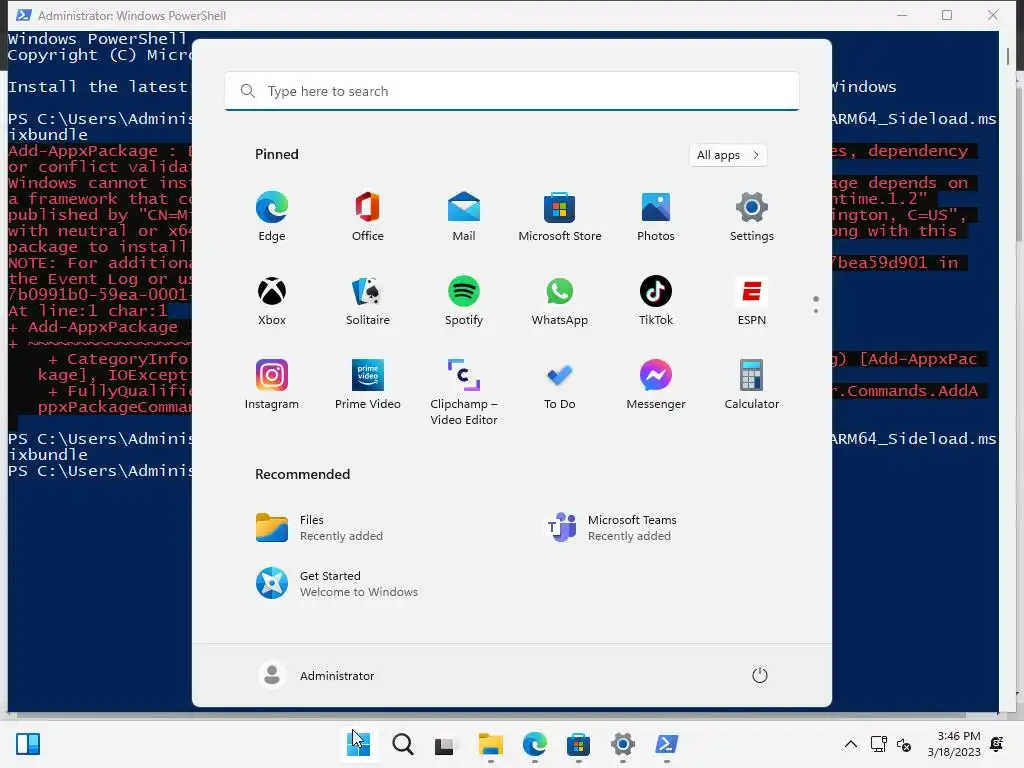Screen dimensions: 1024x768
Task: Open Administrator account menu
Action: coord(317,675)
